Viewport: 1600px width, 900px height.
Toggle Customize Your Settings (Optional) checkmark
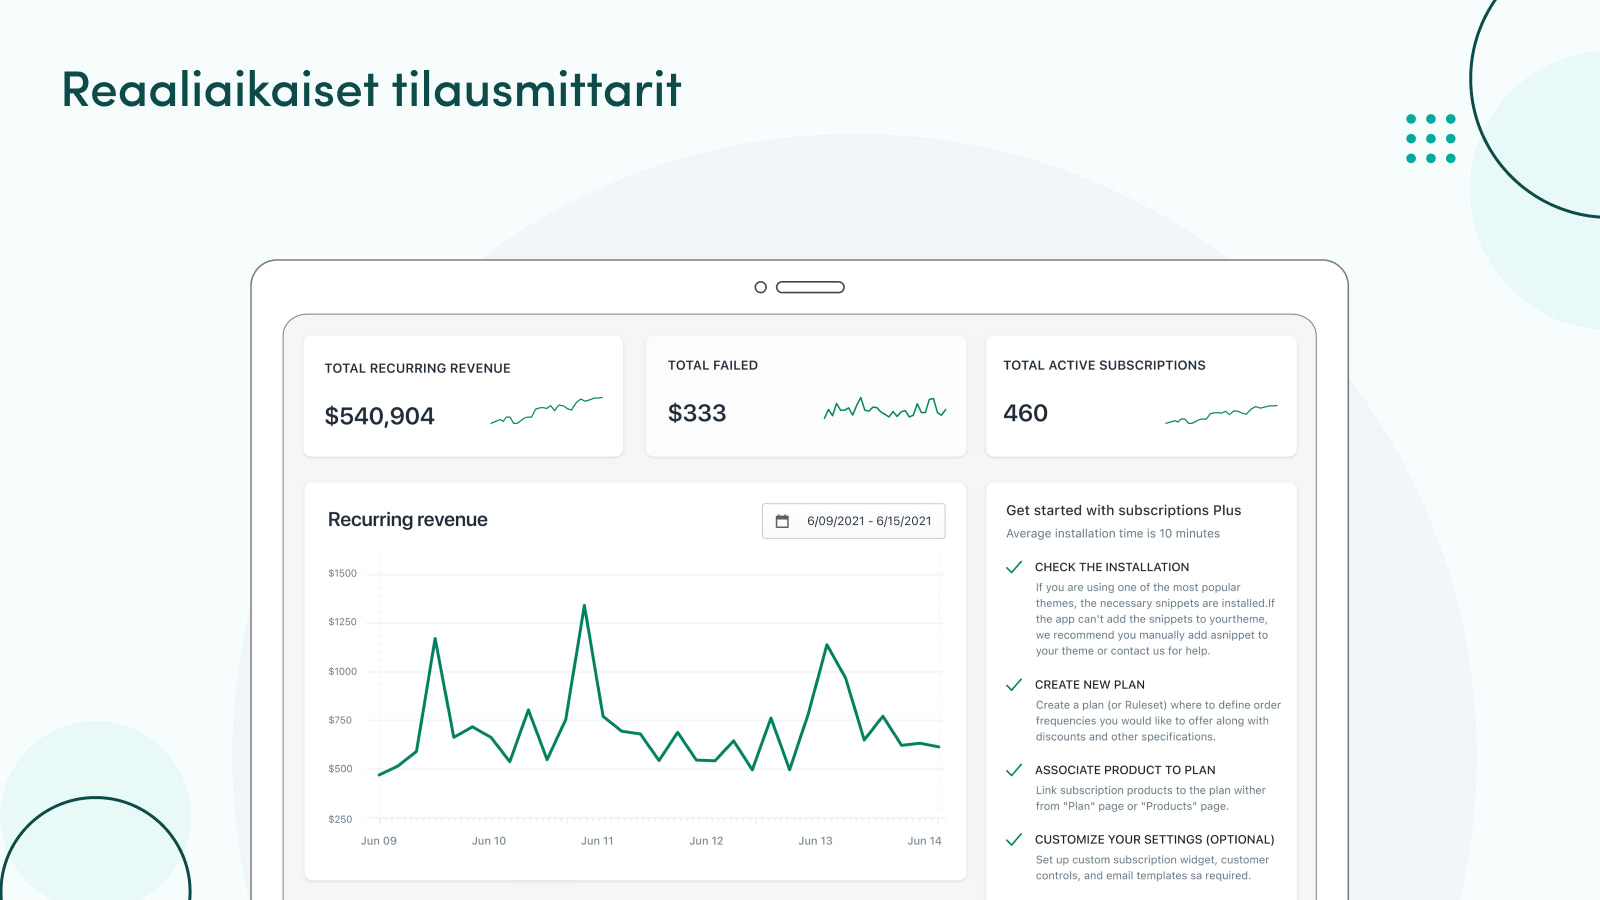tap(1014, 840)
